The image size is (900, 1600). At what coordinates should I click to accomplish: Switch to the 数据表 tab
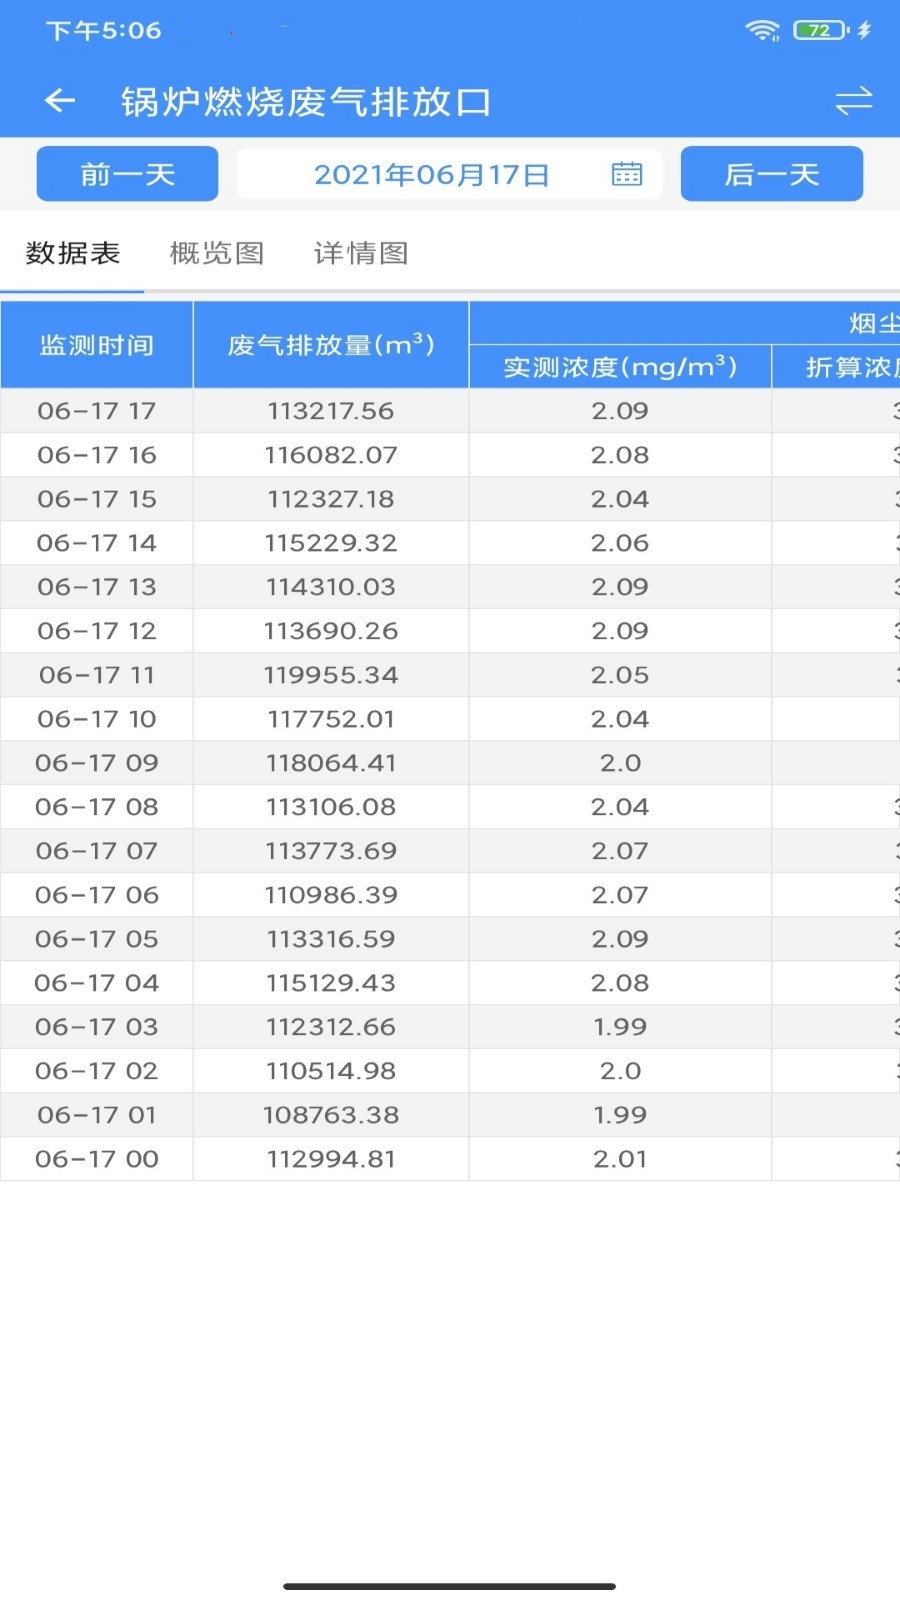click(x=73, y=253)
